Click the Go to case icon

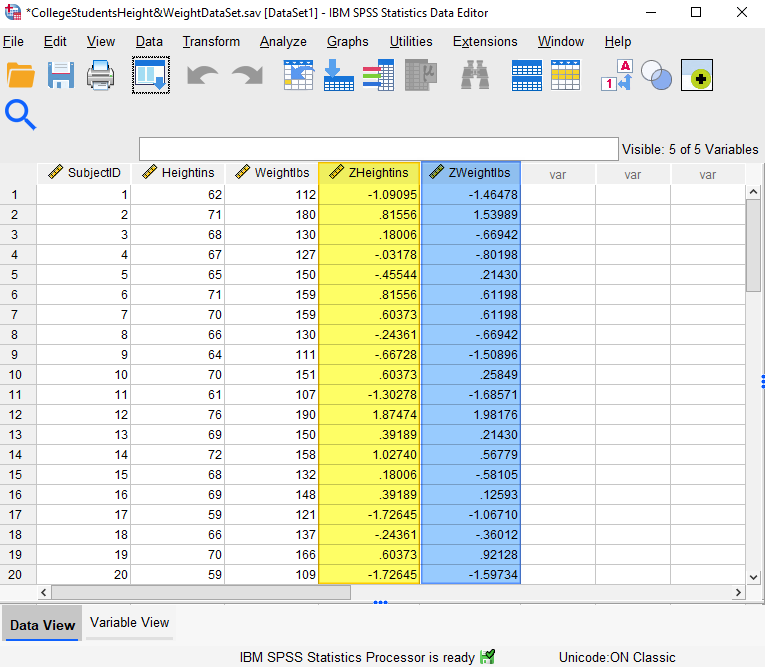(x=298, y=75)
